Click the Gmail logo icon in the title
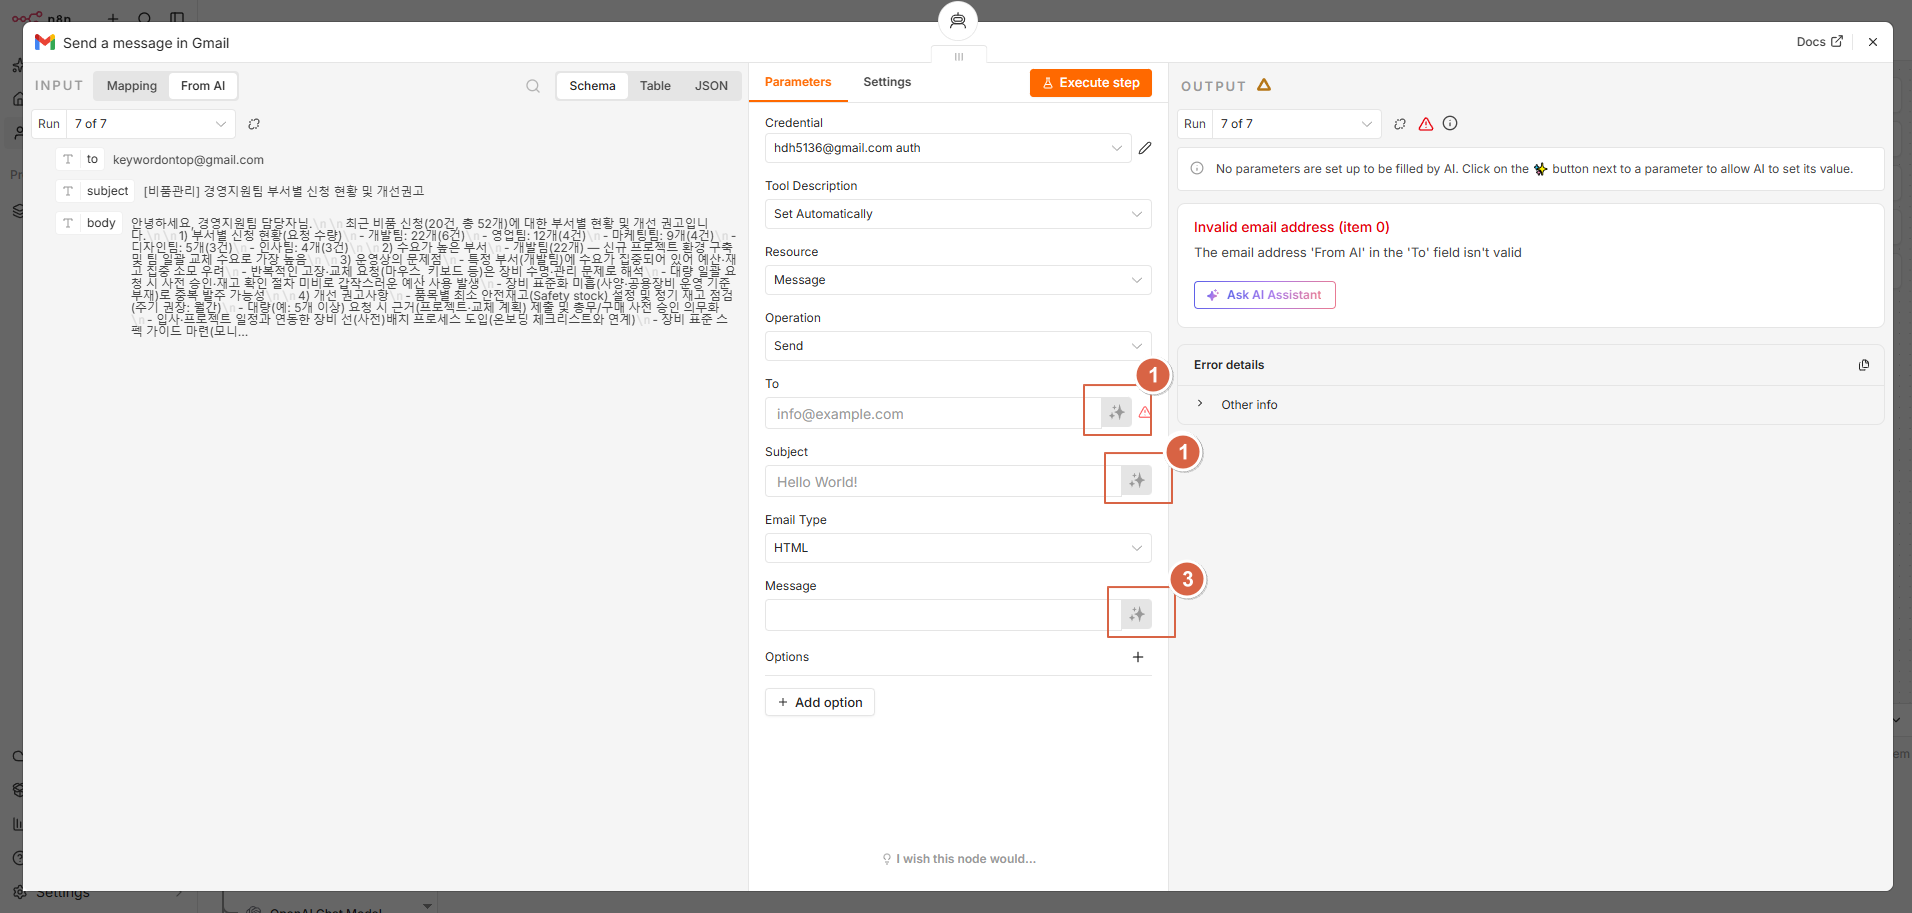Image resolution: width=1912 pixels, height=913 pixels. 45,42
